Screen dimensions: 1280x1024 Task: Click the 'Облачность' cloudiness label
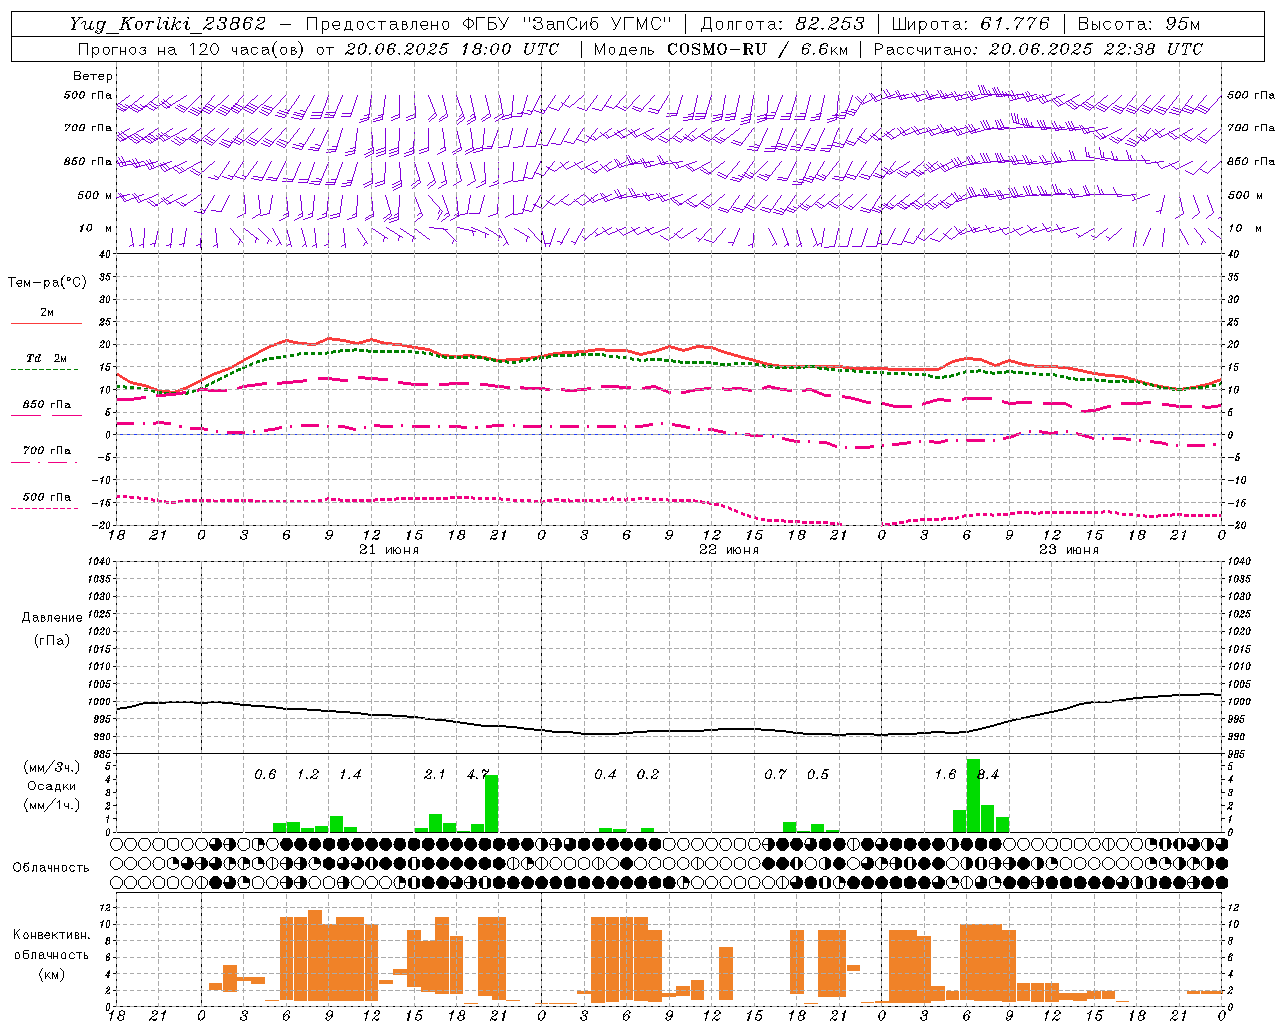click(x=51, y=868)
